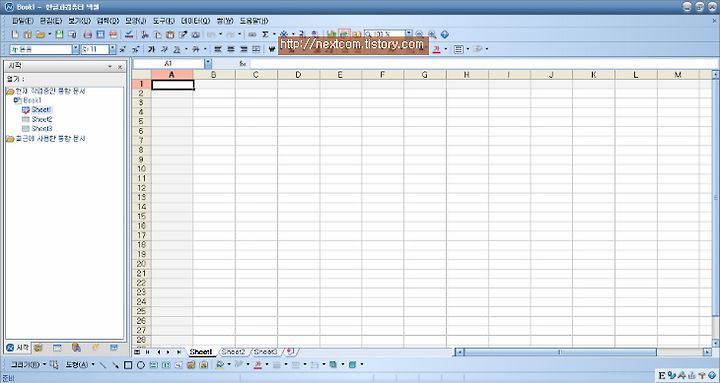Switch to the Sheet3 tab
Screen dimensions: 720x383
pos(266,352)
